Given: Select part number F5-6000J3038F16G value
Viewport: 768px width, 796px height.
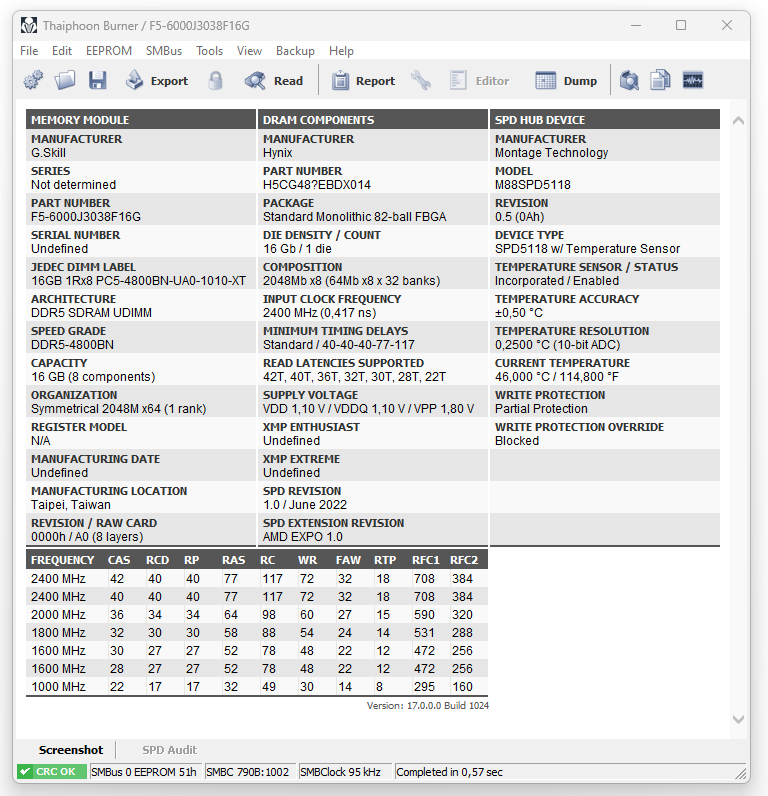Looking at the screenshot, I should pyautogui.click(x=86, y=217).
